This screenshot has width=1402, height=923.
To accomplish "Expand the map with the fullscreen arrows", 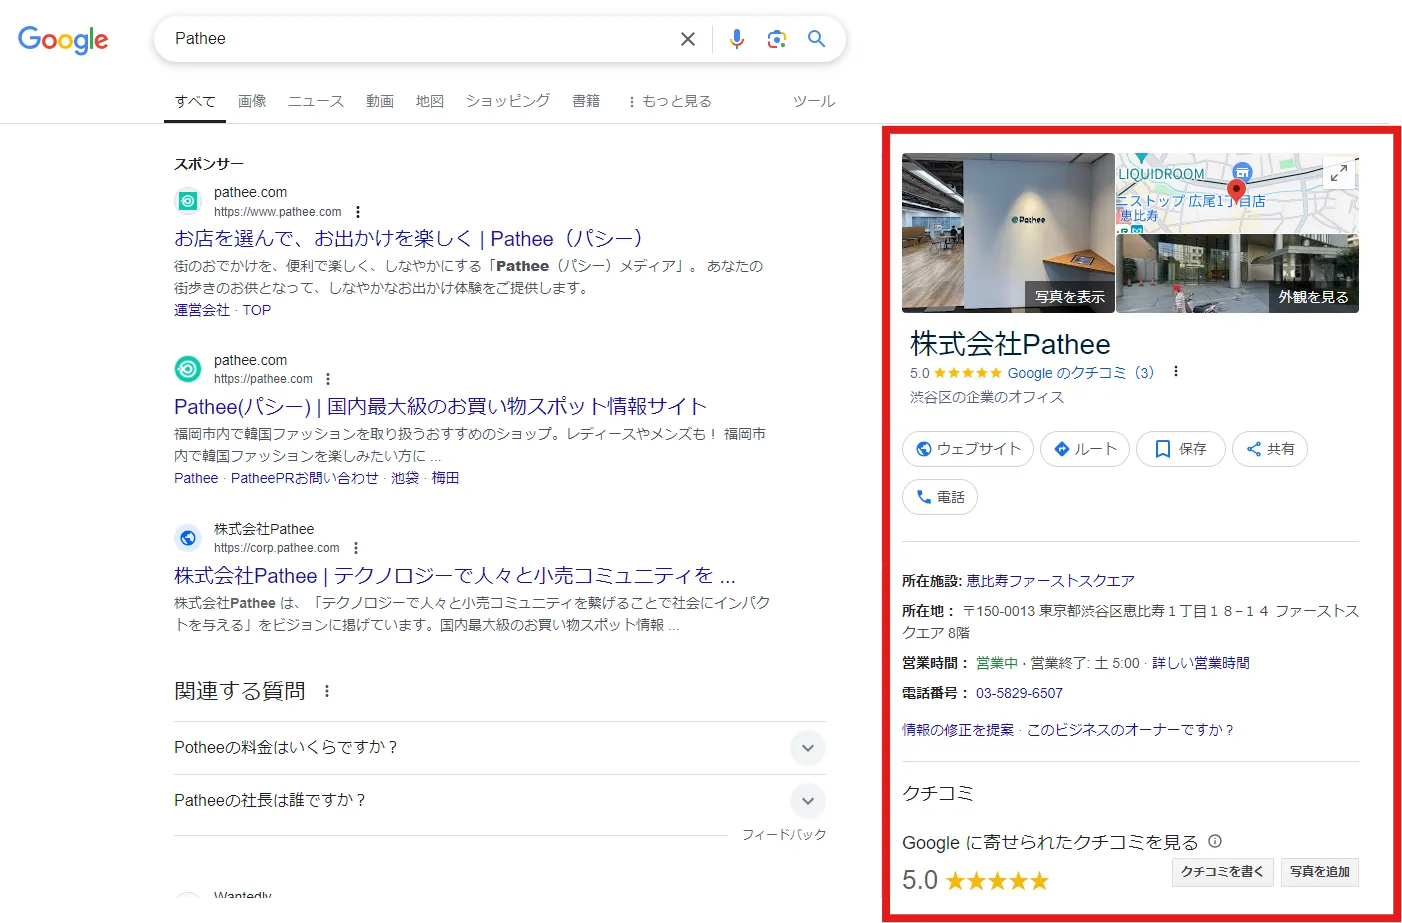I will pos(1338,172).
